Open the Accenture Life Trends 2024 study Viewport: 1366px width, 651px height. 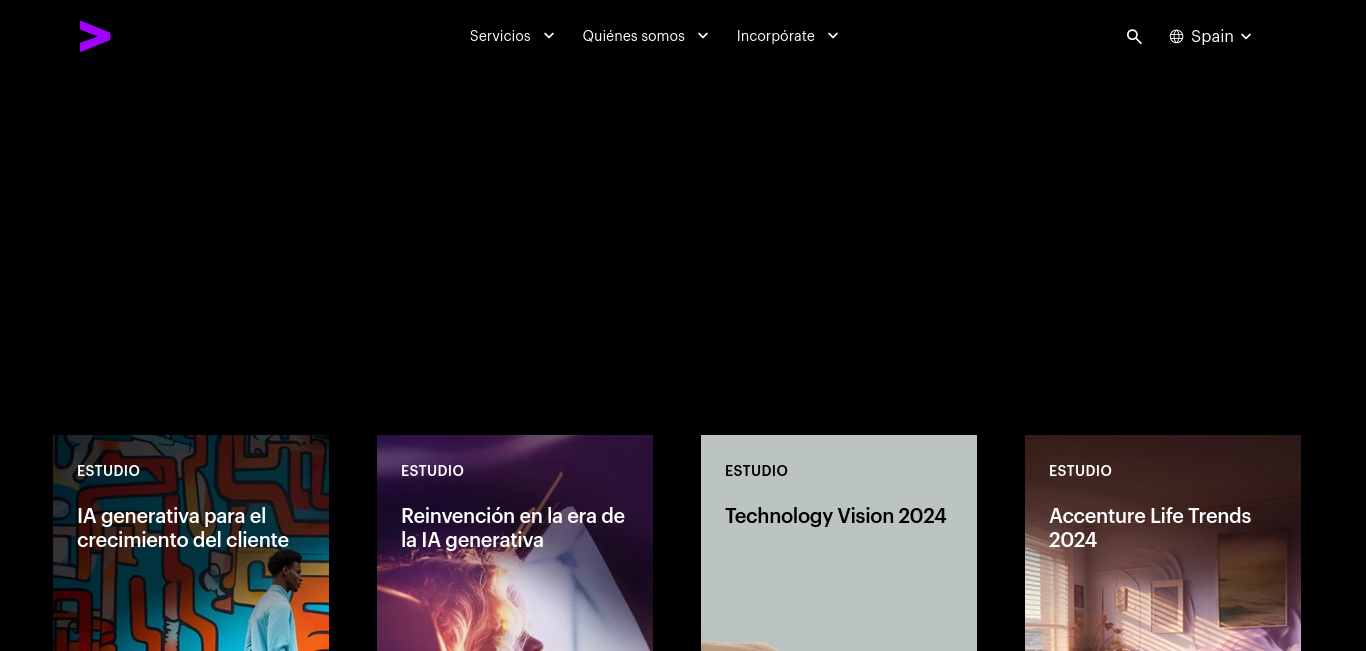(1150, 528)
